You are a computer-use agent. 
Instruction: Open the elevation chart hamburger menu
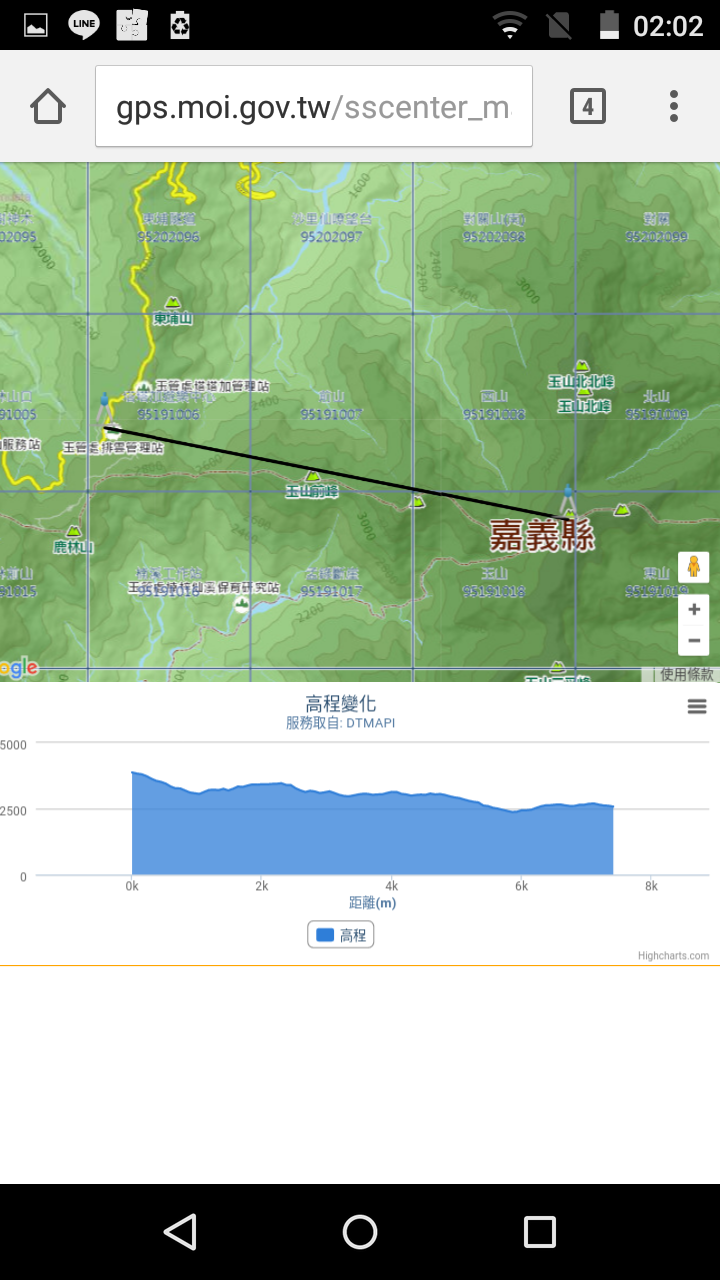click(x=697, y=706)
